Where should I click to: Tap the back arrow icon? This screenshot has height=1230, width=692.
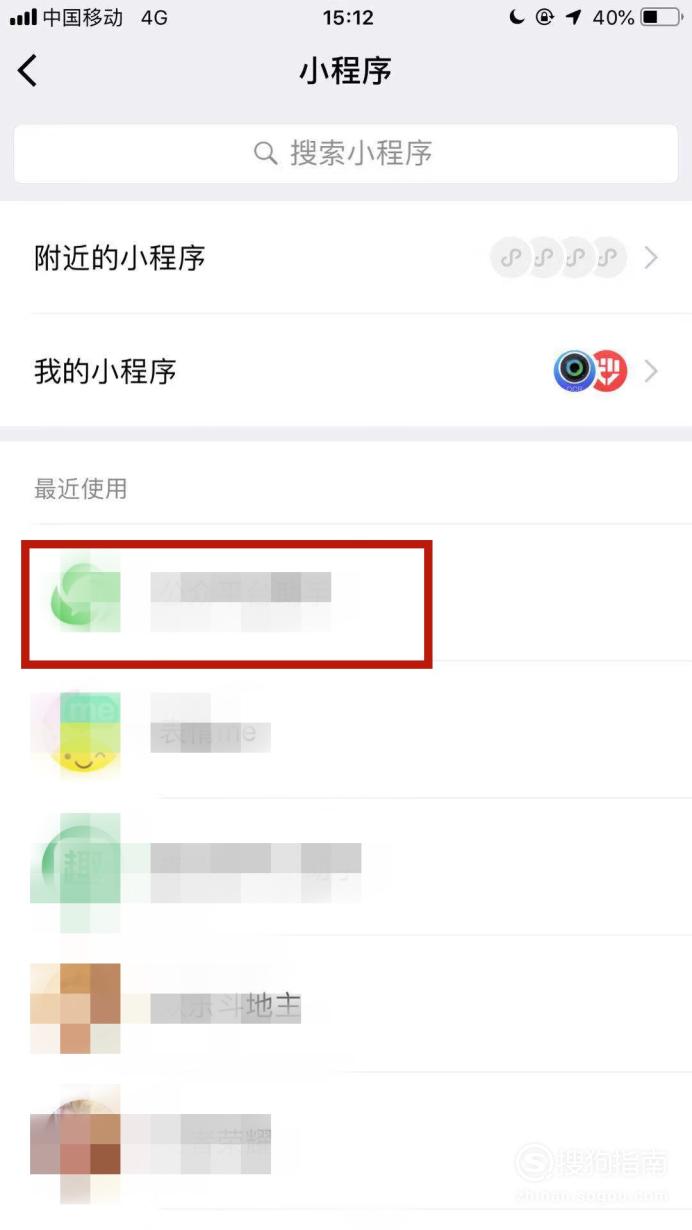pos(27,71)
